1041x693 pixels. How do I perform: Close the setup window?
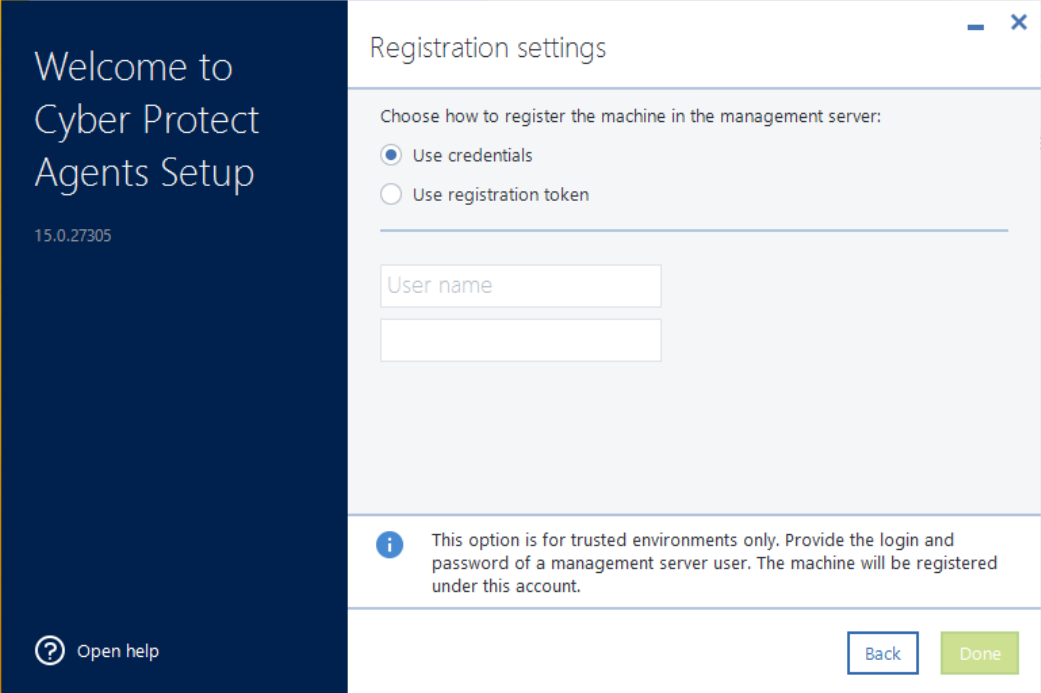click(x=1018, y=22)
